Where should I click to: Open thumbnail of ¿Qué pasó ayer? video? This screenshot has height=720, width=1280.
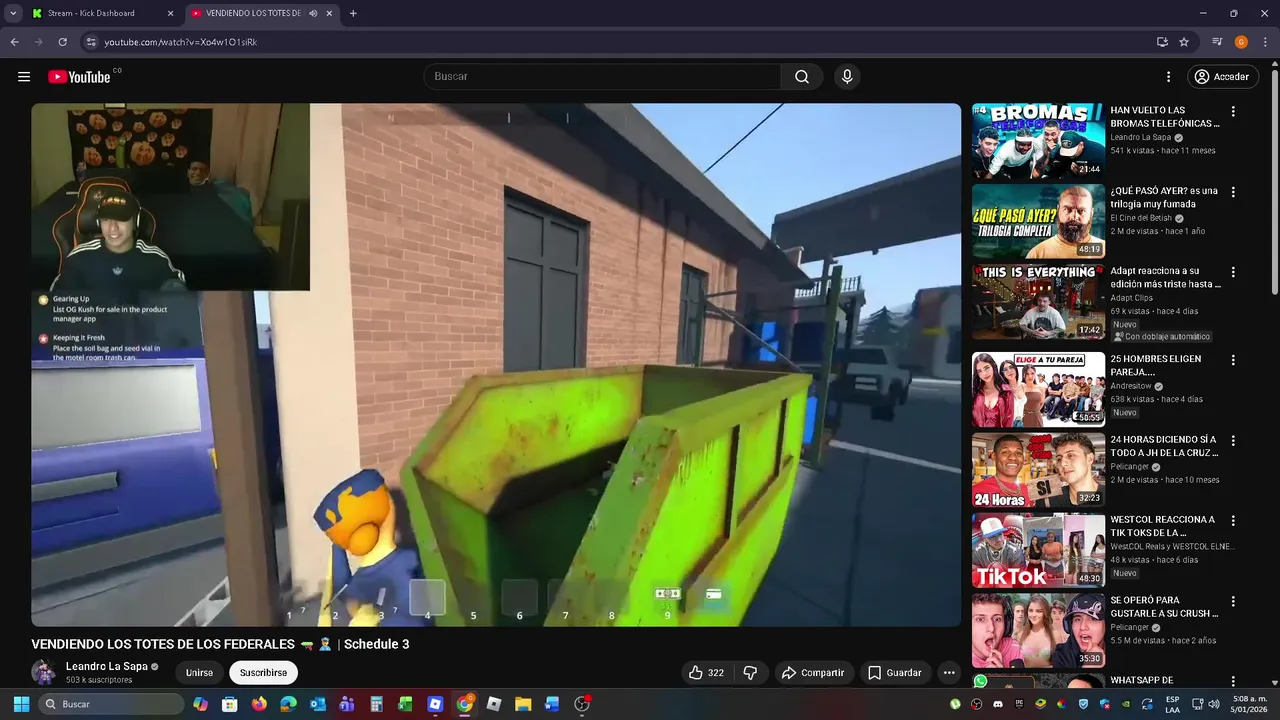point(1038,221)
